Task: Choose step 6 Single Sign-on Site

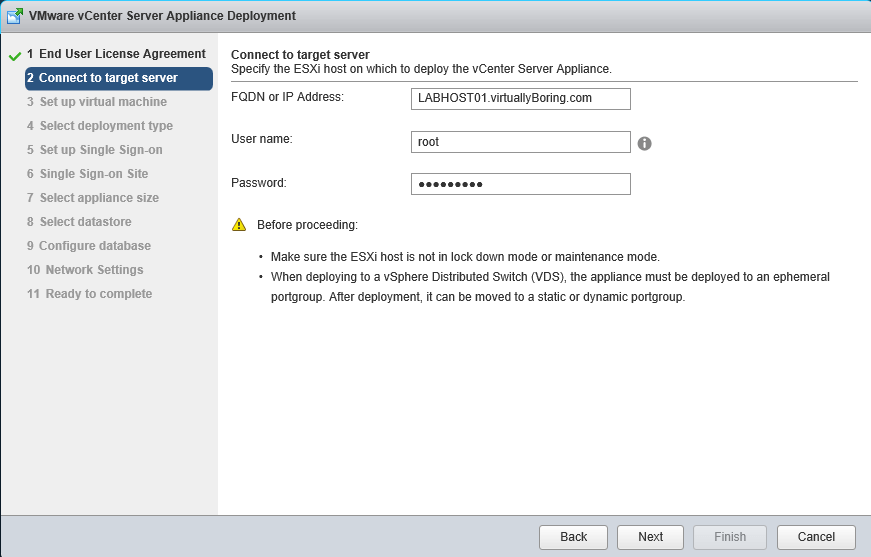Action: tap(94, 174)
